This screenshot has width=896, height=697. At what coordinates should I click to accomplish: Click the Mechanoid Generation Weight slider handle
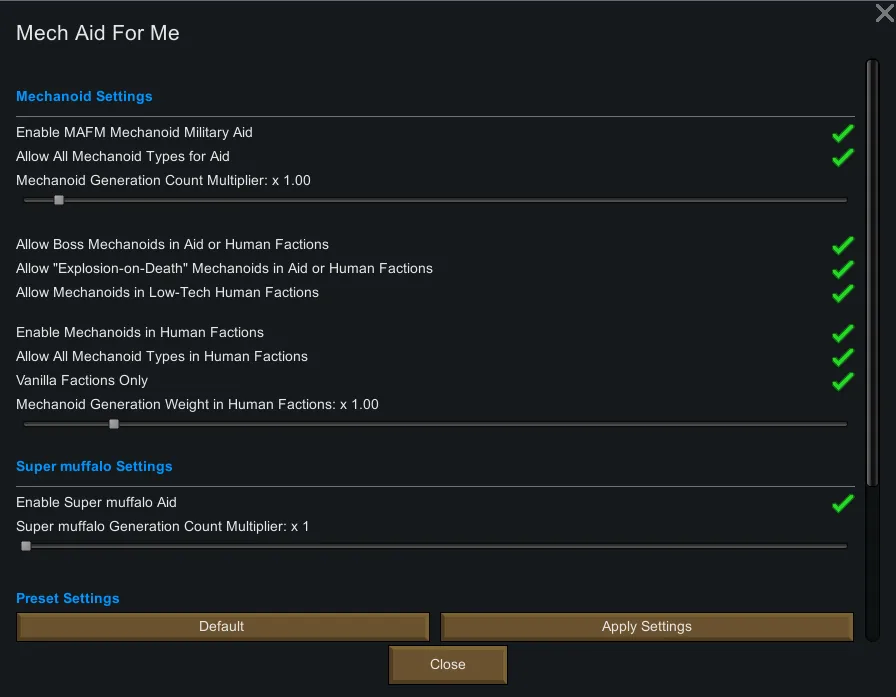(x=114, y=424)
